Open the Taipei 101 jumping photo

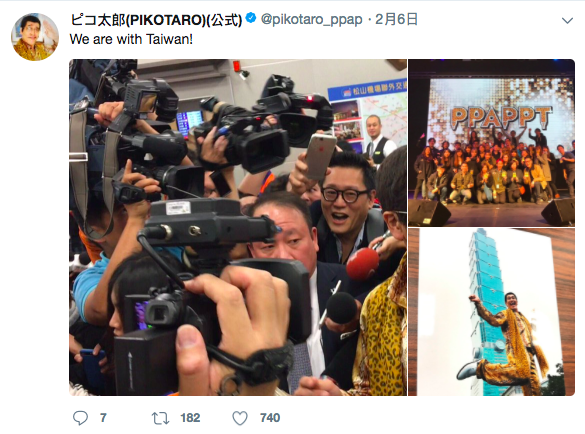491,312
